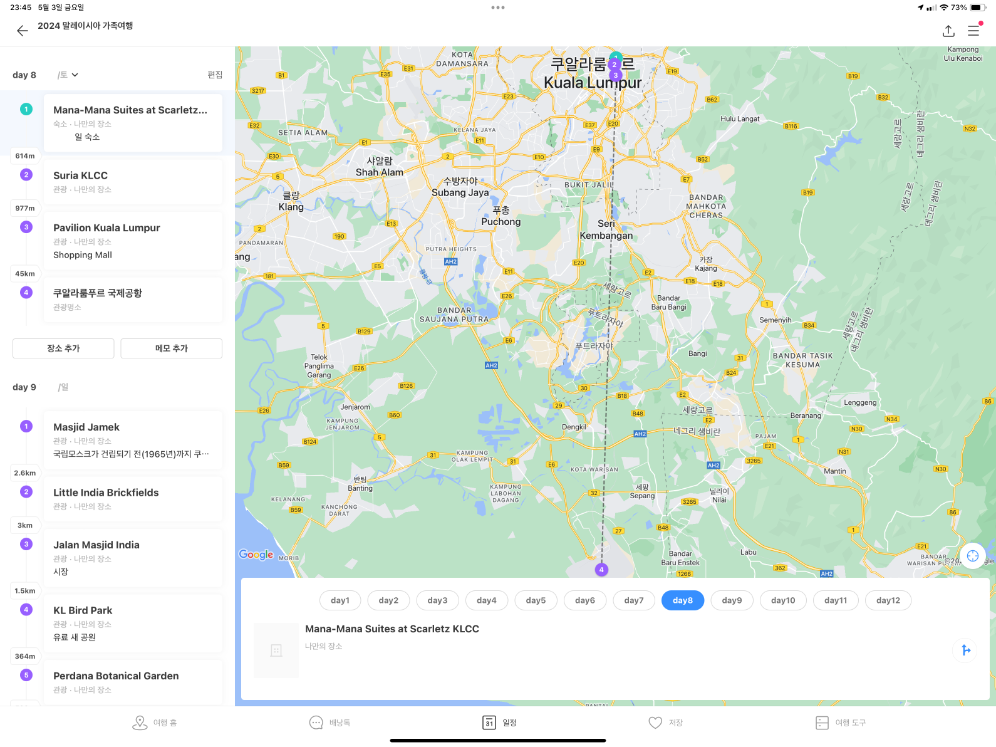996x747 pixels.
Task: Click the 614m distance label
Action: coord(25,156)
